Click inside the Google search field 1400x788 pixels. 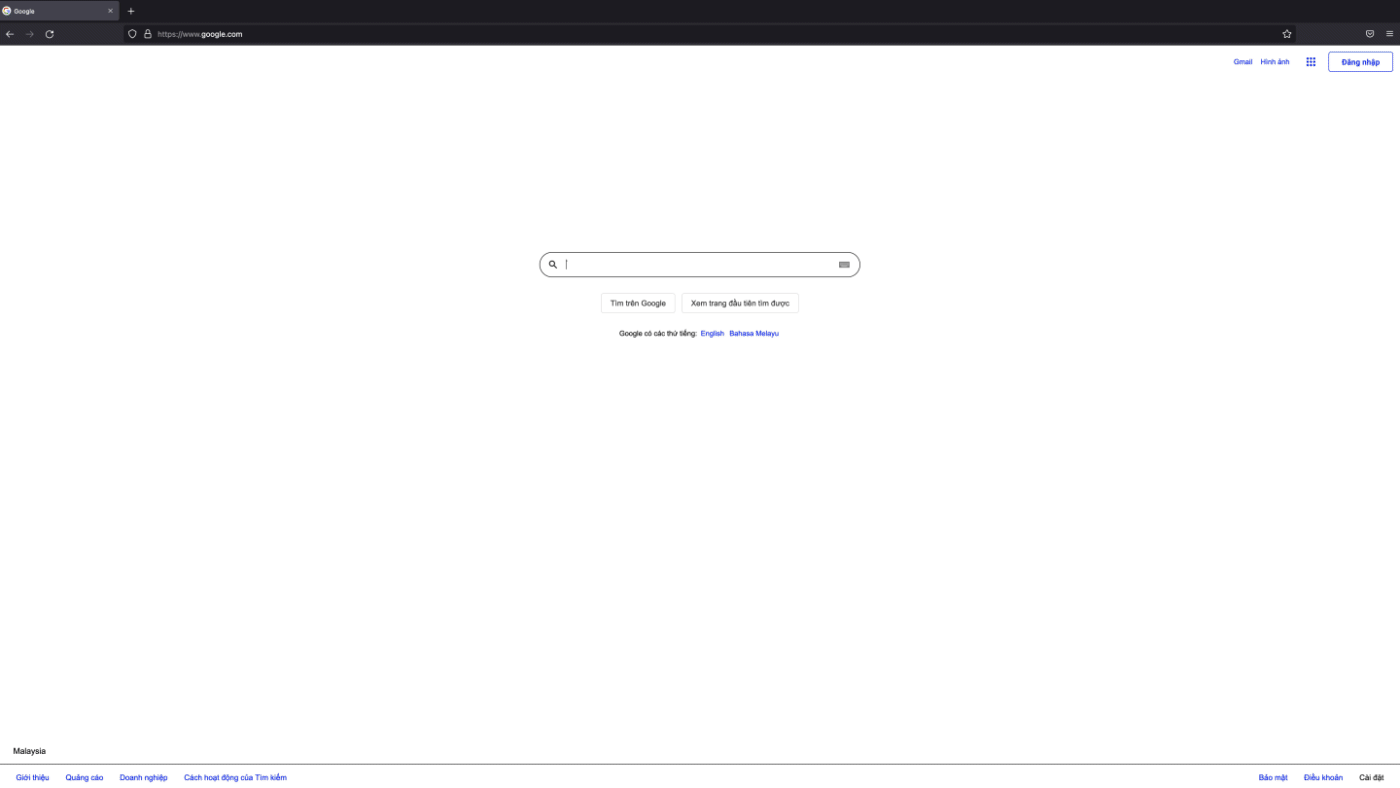[700, 265]
